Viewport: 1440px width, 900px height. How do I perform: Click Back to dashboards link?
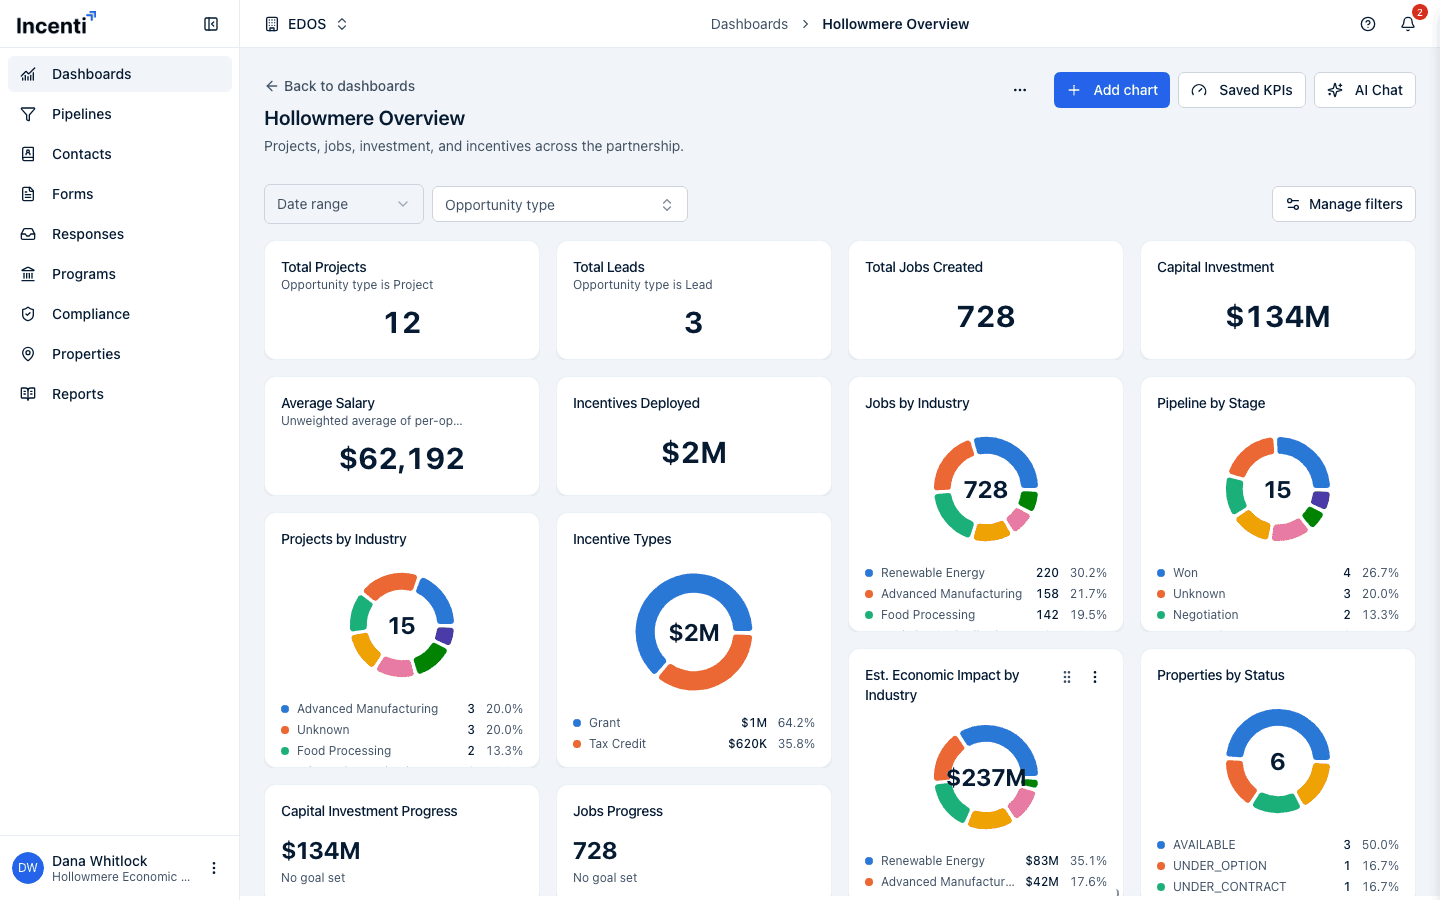[340, 86]
